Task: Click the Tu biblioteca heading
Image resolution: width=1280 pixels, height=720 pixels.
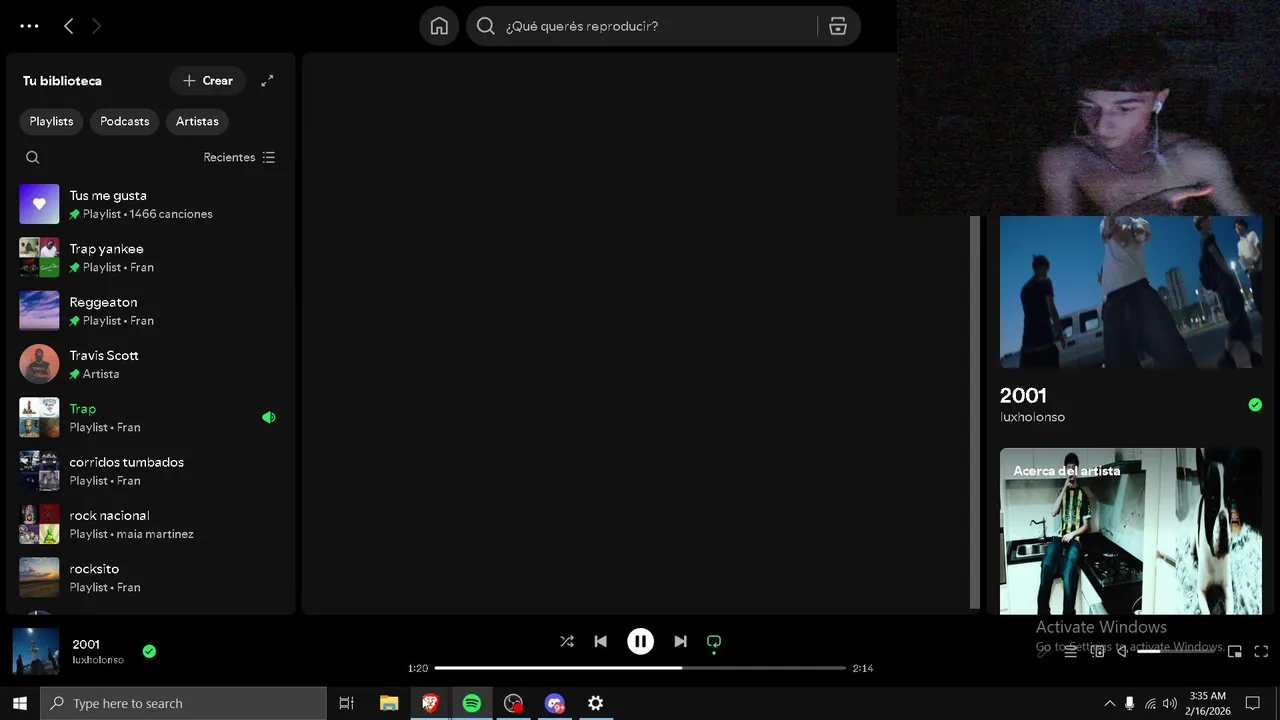Action: [x=62, y=81]
